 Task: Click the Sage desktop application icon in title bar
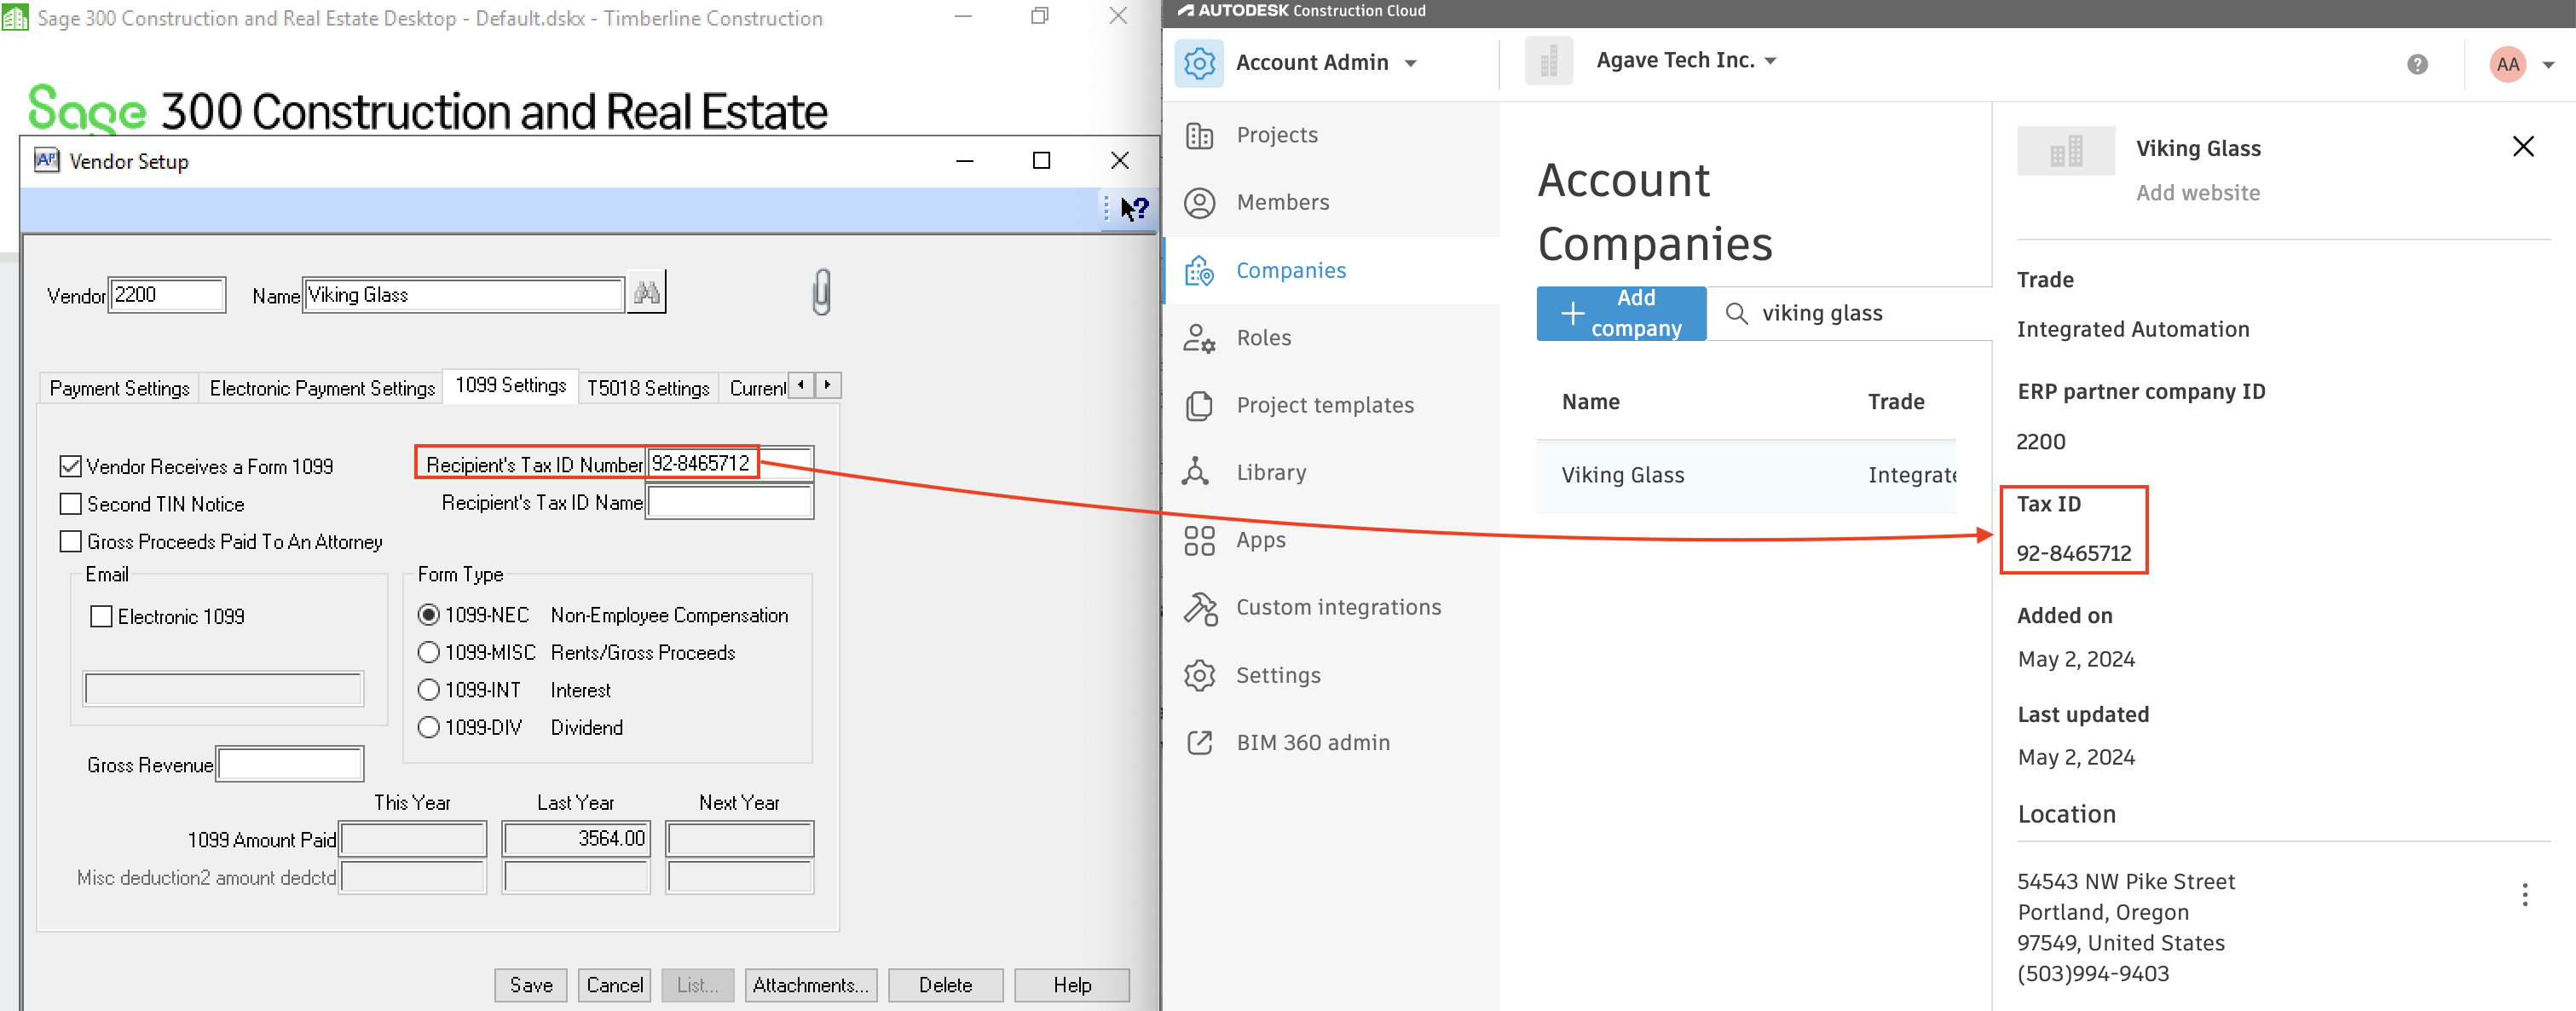pyautogui.click(x=15, y=17)
